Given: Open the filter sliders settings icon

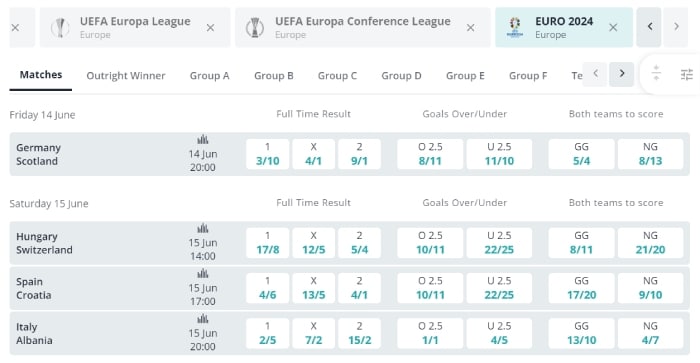Looking at the screenshot, I should point(687,75).
